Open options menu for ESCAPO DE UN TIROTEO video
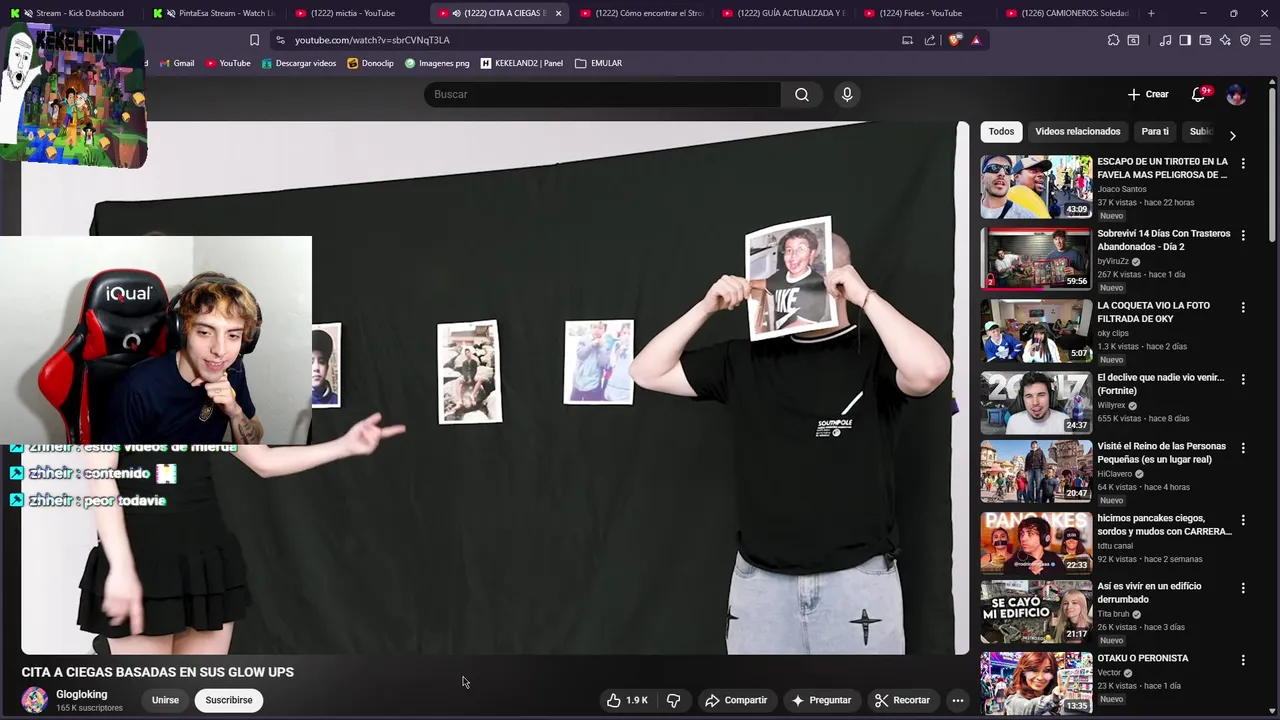 coord(1243,163)
